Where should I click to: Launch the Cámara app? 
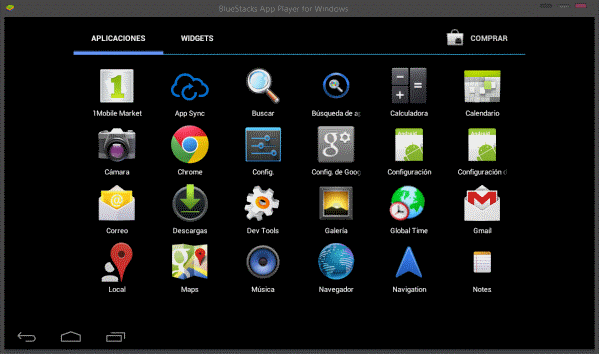pos(117,145)
